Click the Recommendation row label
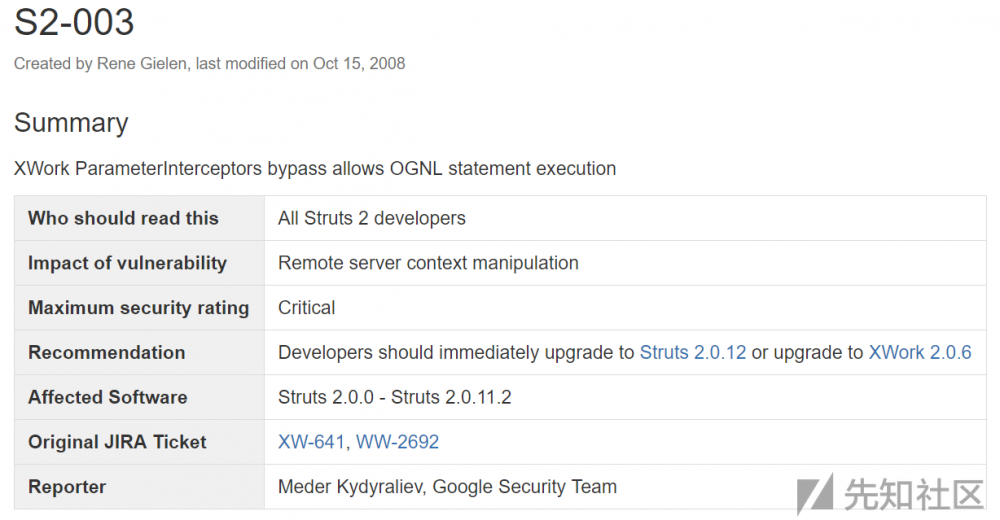 click(106, 352)
